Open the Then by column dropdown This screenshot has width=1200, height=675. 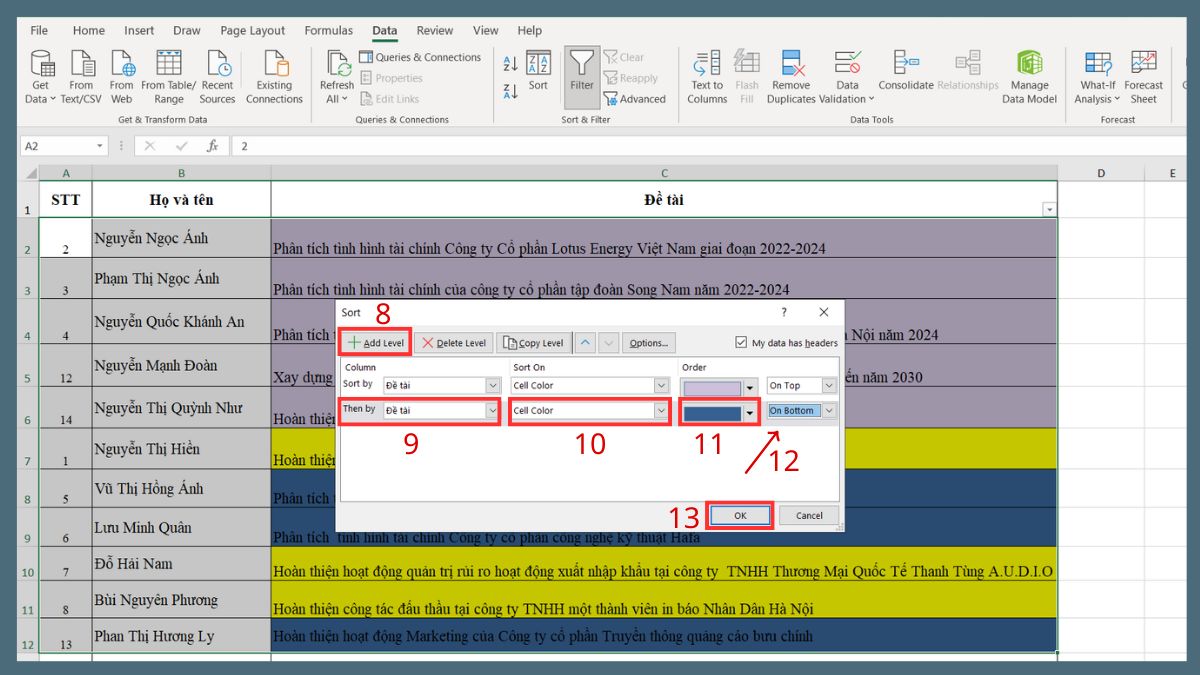click(494, 410)
